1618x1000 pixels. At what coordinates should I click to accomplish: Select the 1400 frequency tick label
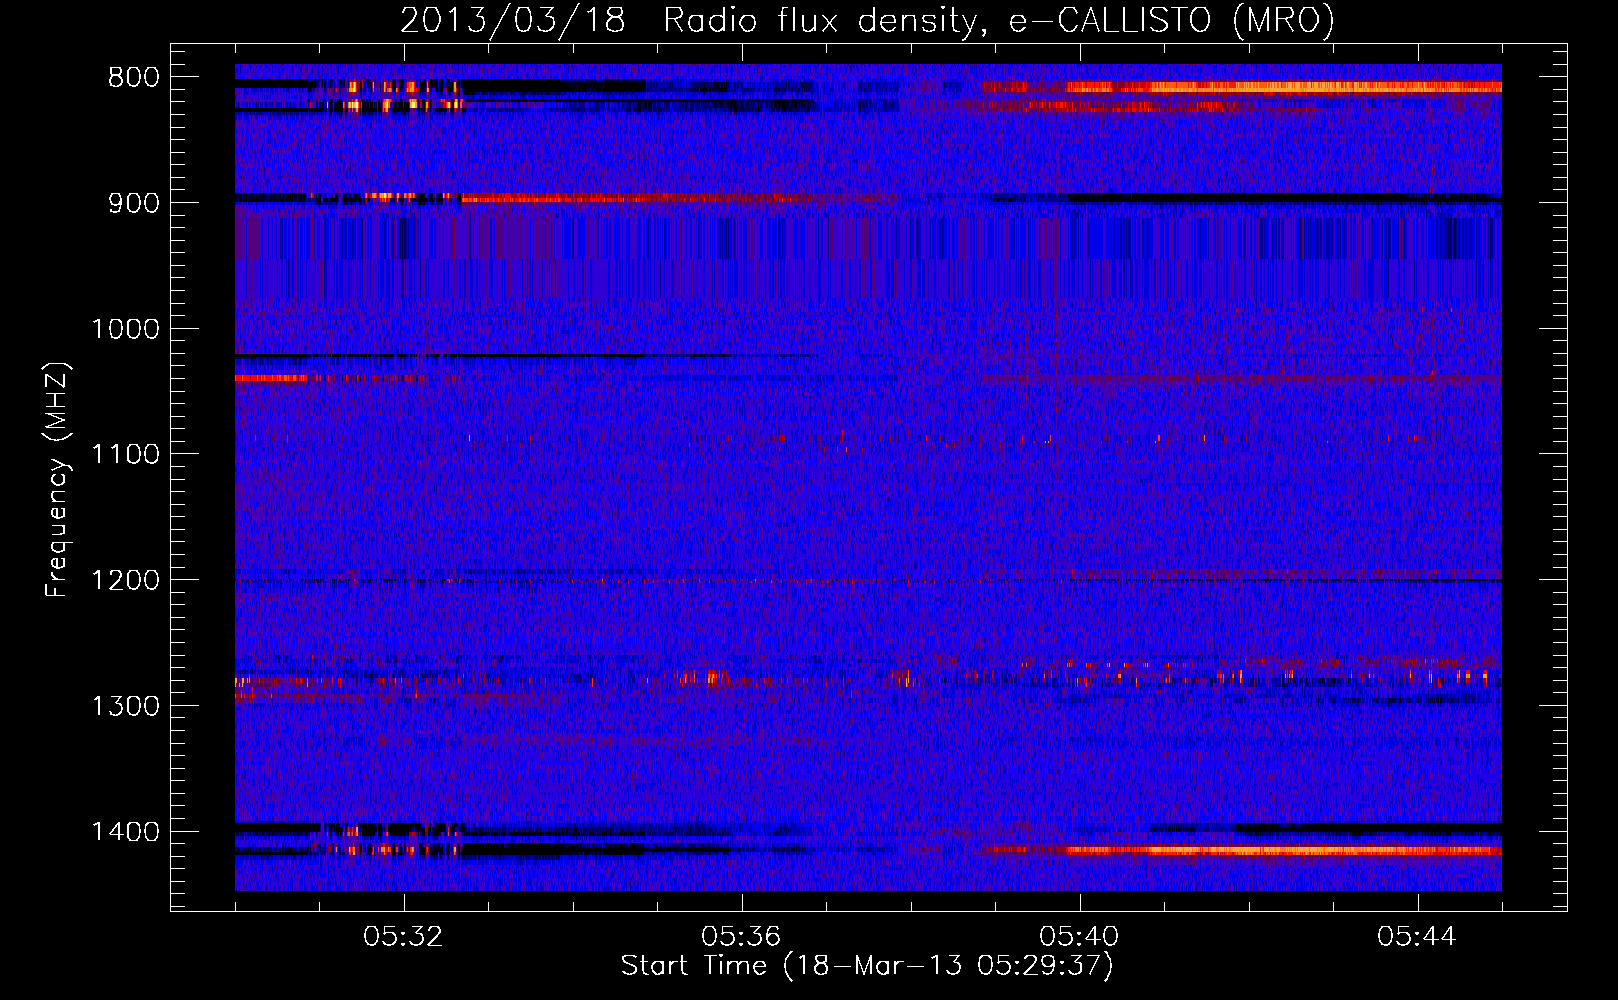(x=125, y=832)
